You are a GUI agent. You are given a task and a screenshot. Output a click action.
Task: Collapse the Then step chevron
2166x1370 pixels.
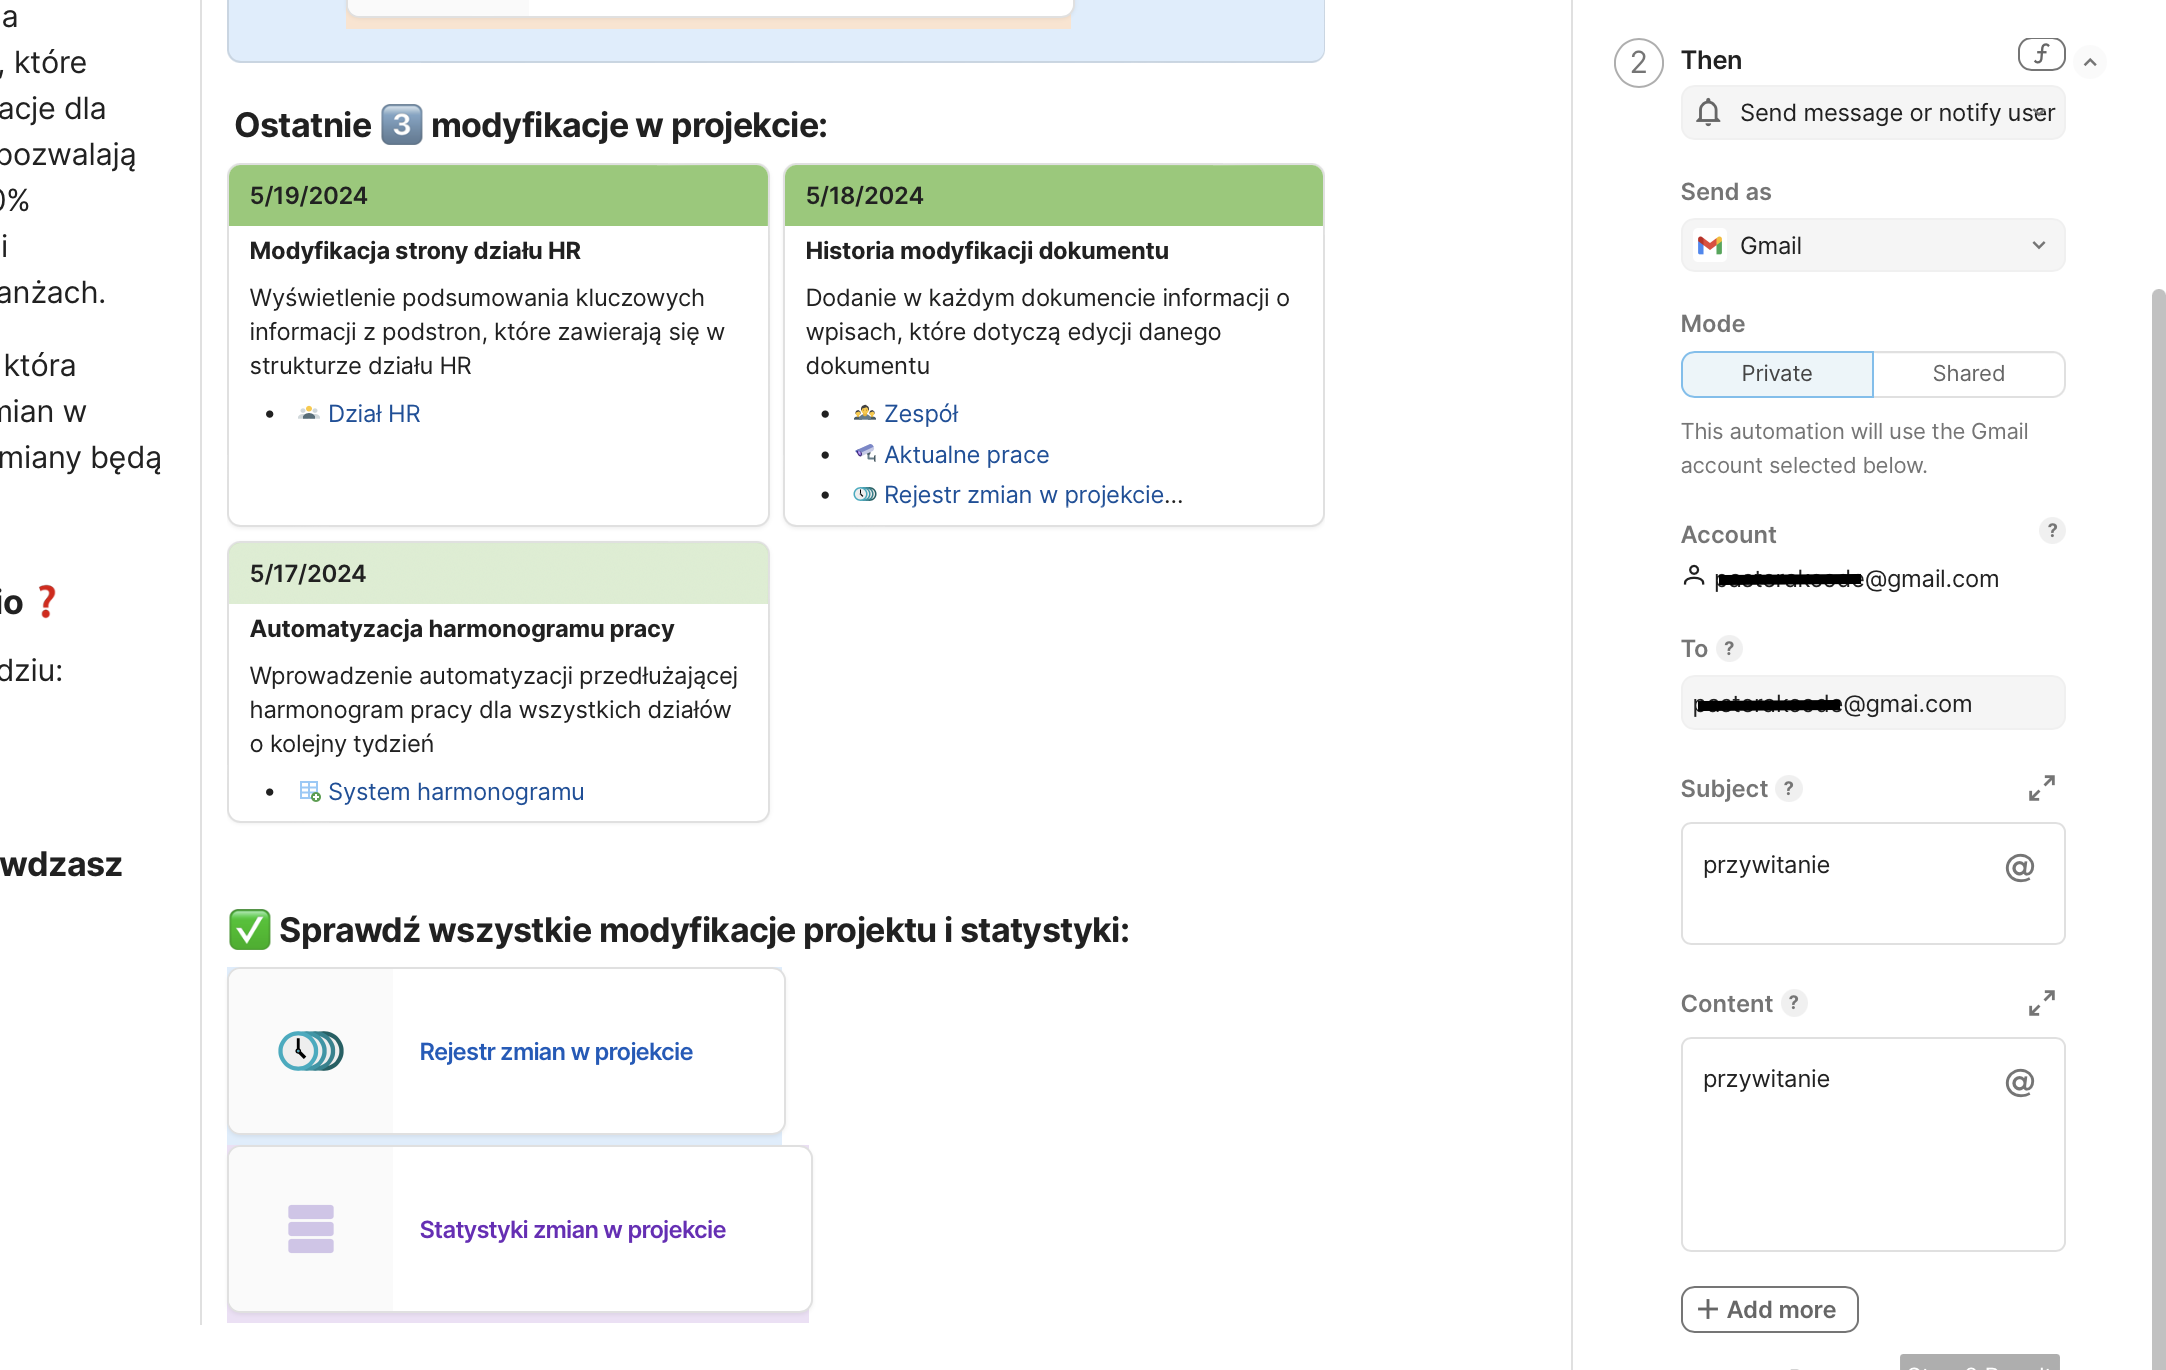tap(2090, 62)
